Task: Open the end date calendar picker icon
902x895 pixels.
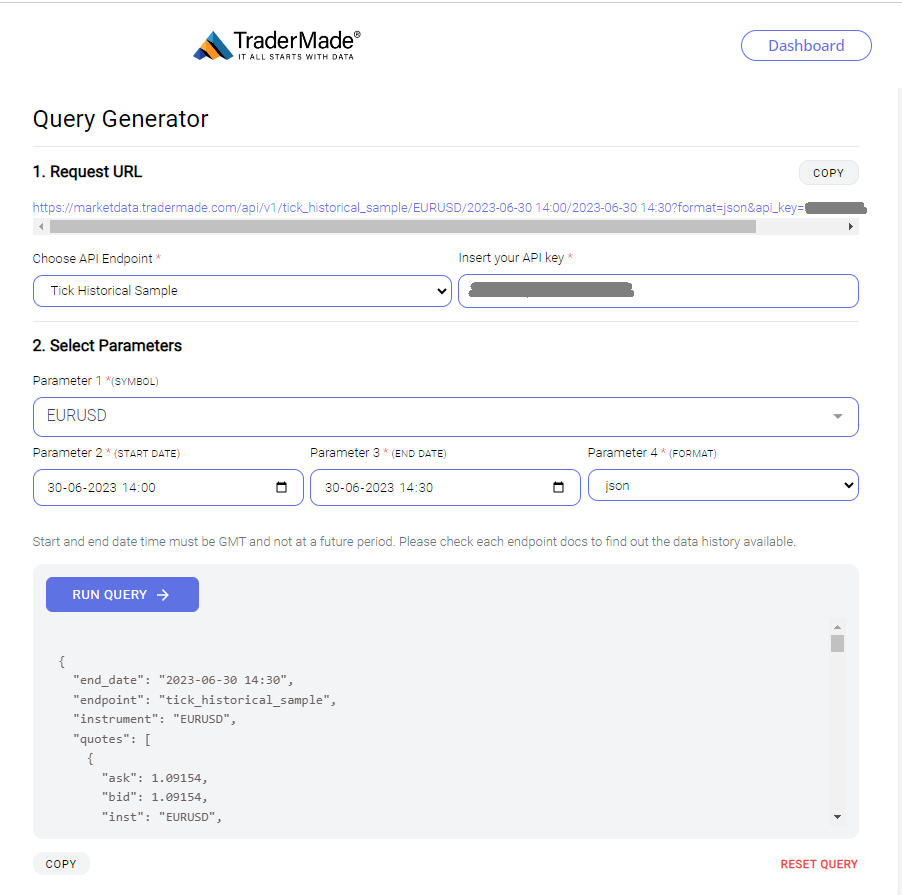Action: pyautogui.click(x=558, y=488)
